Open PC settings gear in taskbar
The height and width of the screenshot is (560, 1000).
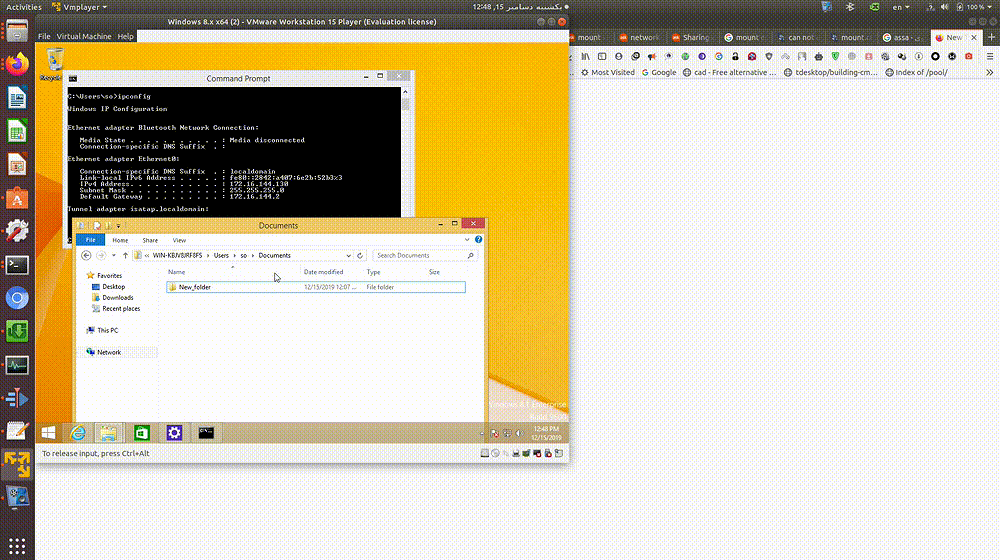pyautogui.click(x=174, y=433)
